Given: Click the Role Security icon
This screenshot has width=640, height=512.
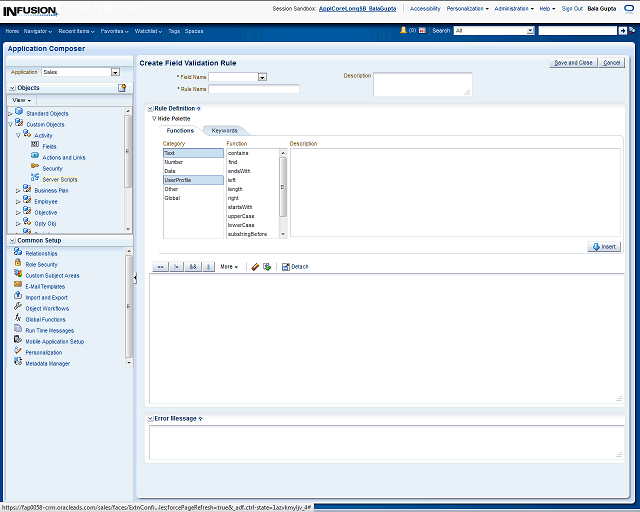Looking at the screenshot, I should click(18, 264).
